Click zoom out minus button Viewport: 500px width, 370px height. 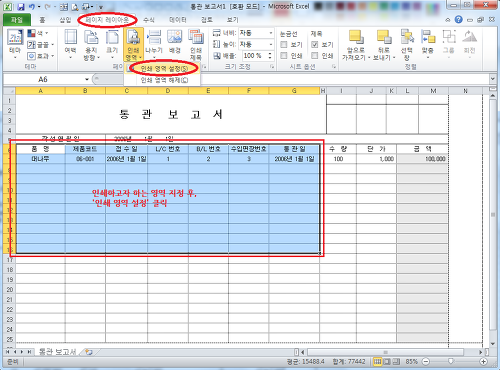426,361
